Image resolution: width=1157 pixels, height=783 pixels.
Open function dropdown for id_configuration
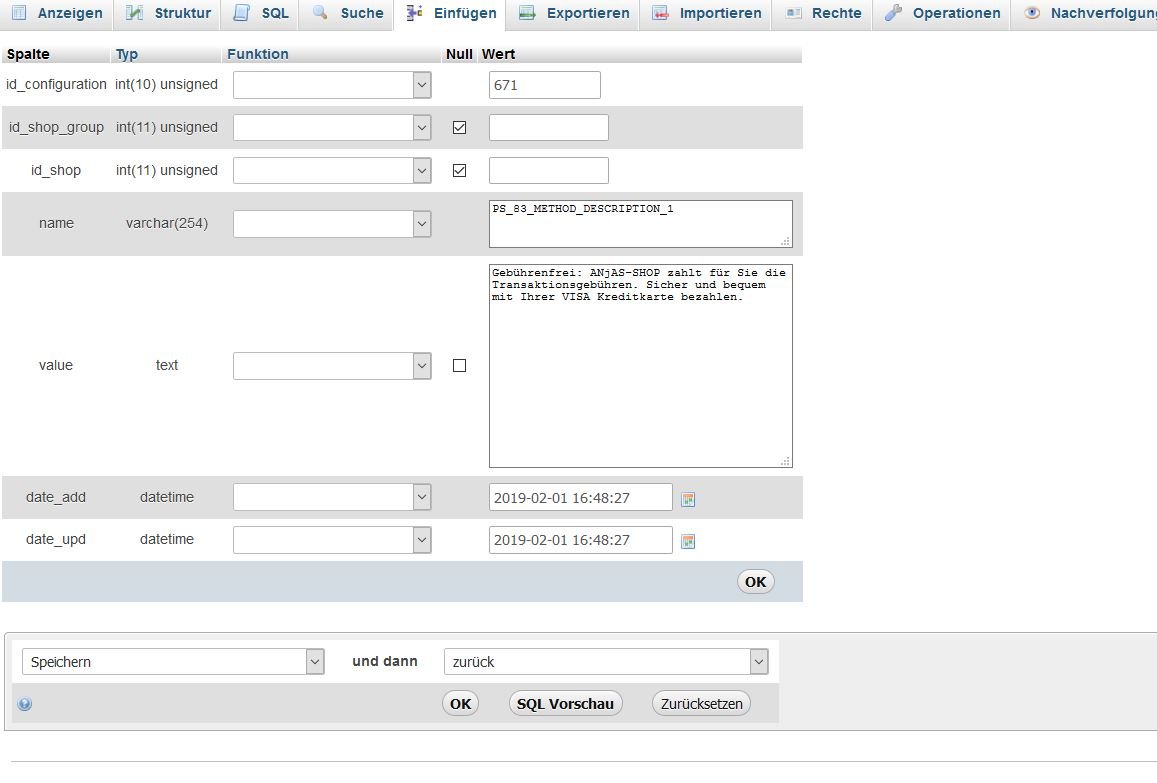332,85
